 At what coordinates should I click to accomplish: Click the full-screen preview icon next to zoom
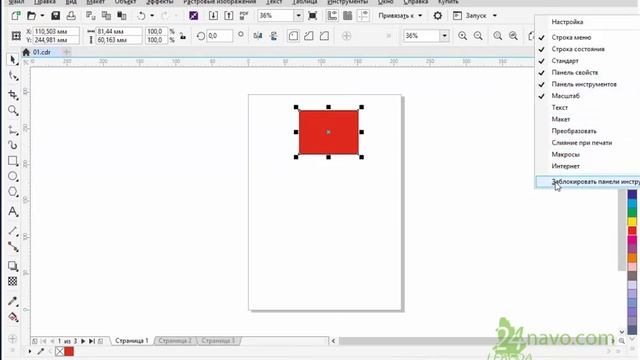[313, 16]
